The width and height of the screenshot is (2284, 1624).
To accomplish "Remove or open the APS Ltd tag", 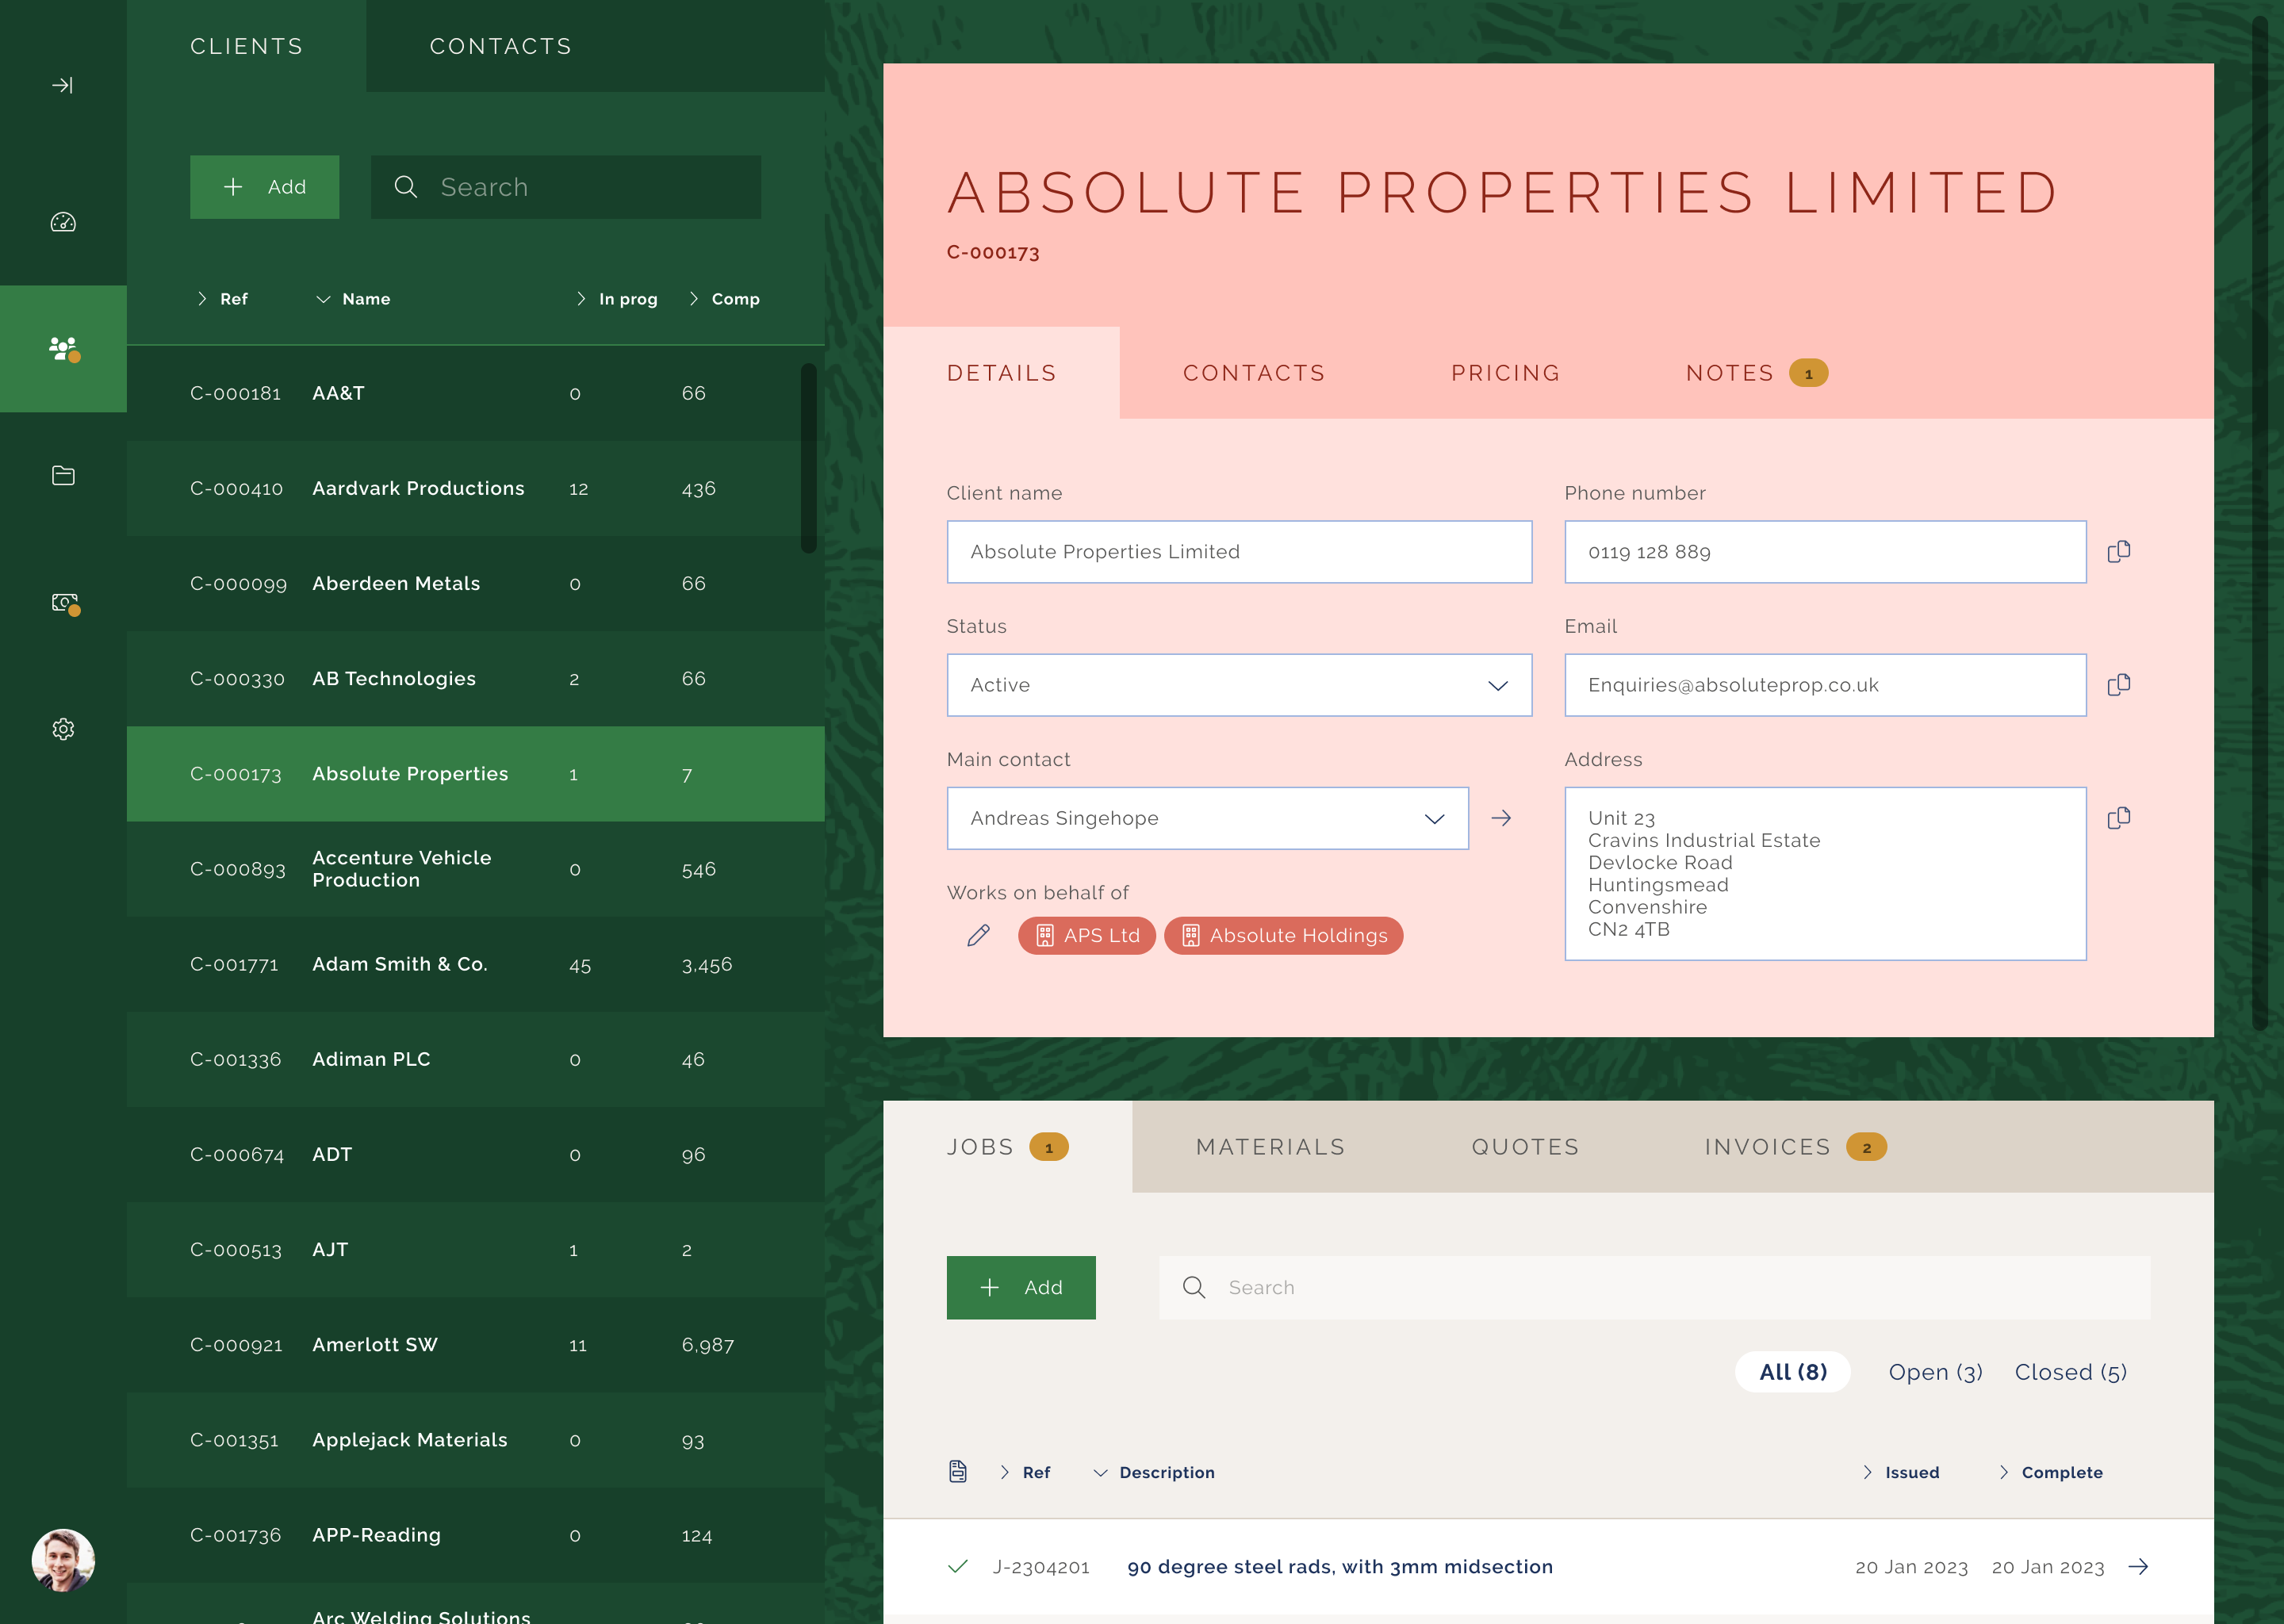I will [1086, 935].
